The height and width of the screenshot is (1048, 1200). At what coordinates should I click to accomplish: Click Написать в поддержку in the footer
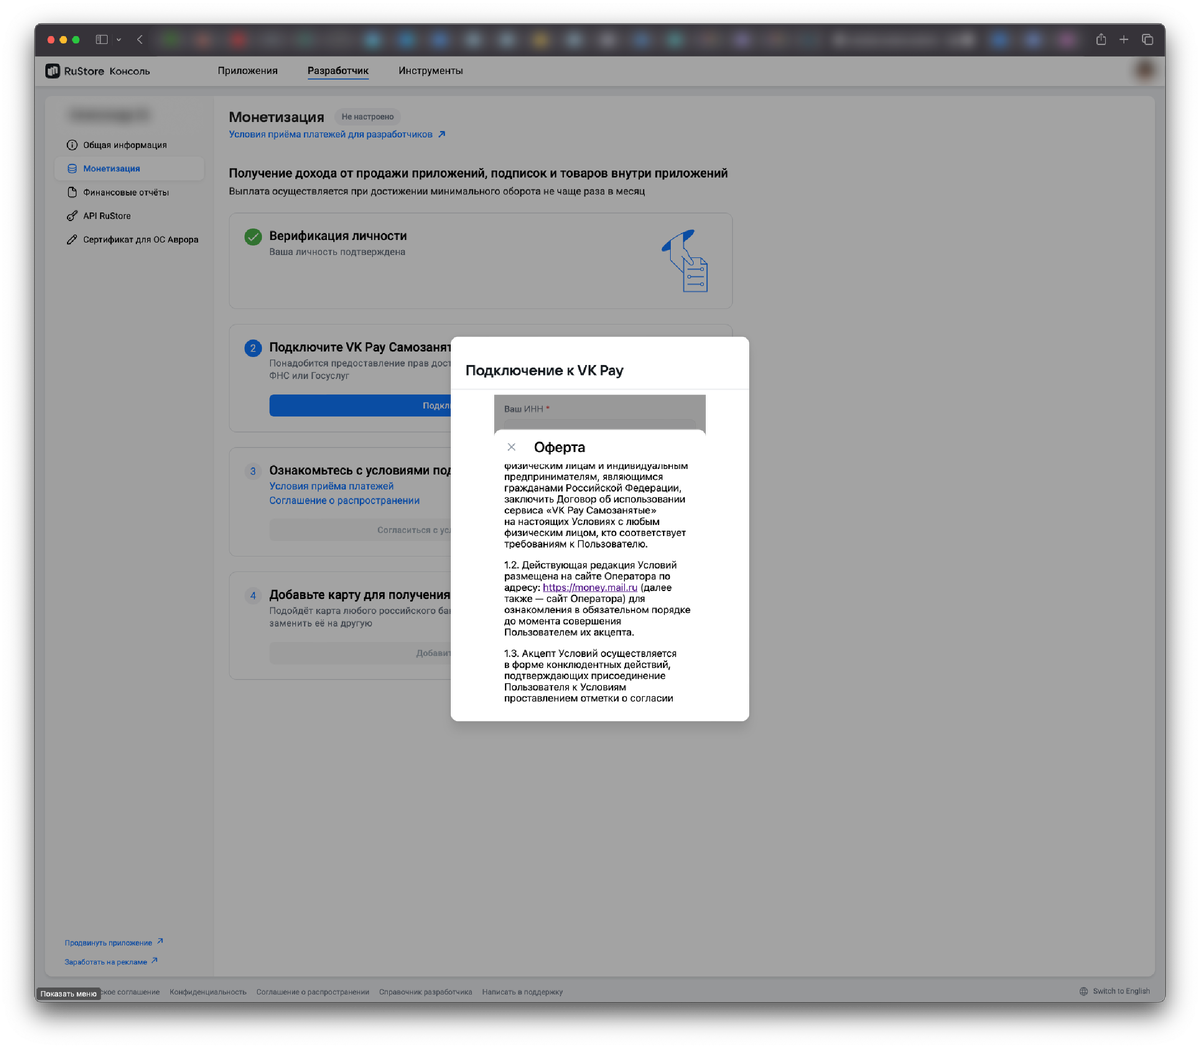[522, 992]
